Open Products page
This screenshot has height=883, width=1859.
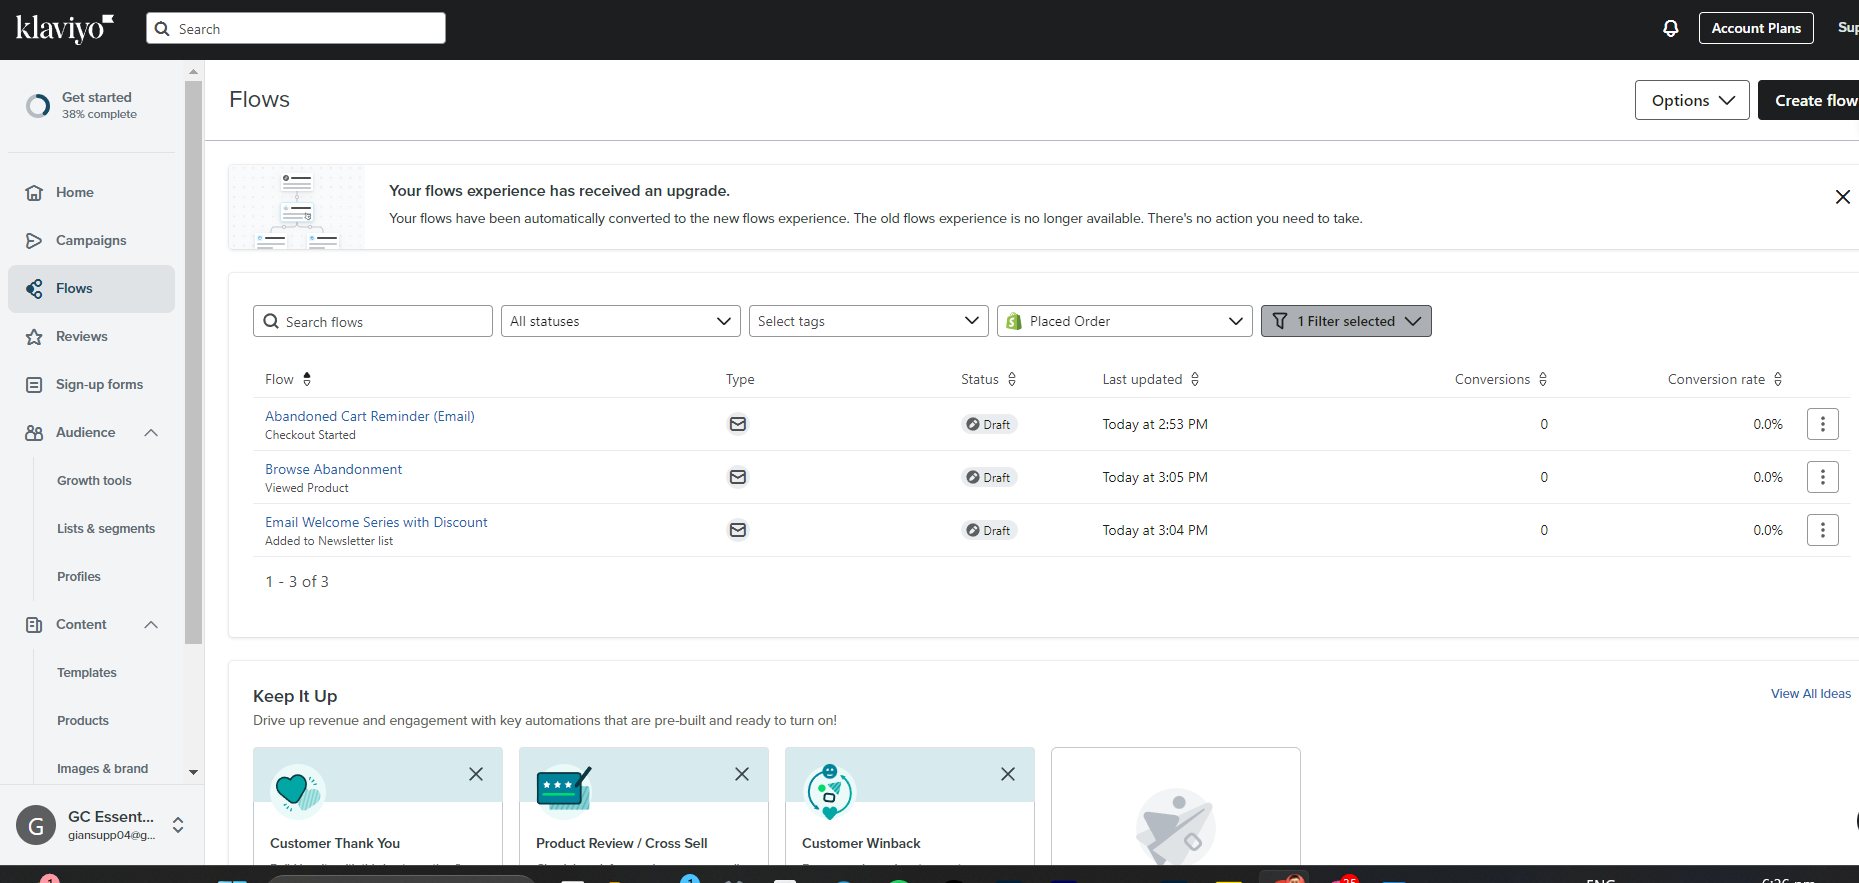coord(83,720)
